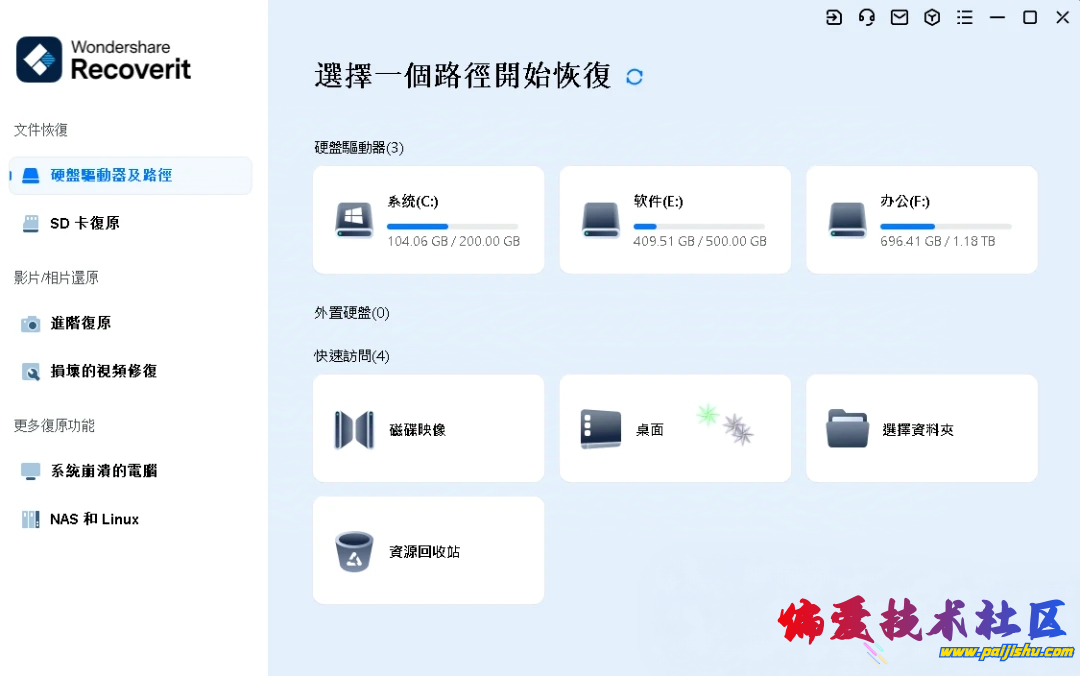Click the 磁碟映像 disk image icon
The height and width of the screenshot is (676, 1080).
(354, 430)
